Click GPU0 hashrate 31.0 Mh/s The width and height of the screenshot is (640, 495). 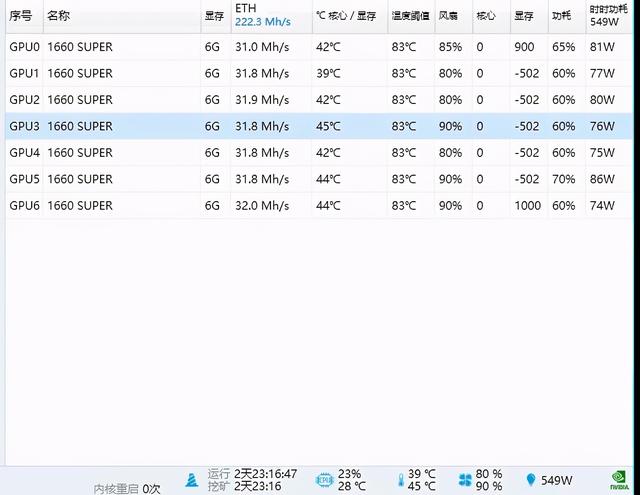coord(262,47)
